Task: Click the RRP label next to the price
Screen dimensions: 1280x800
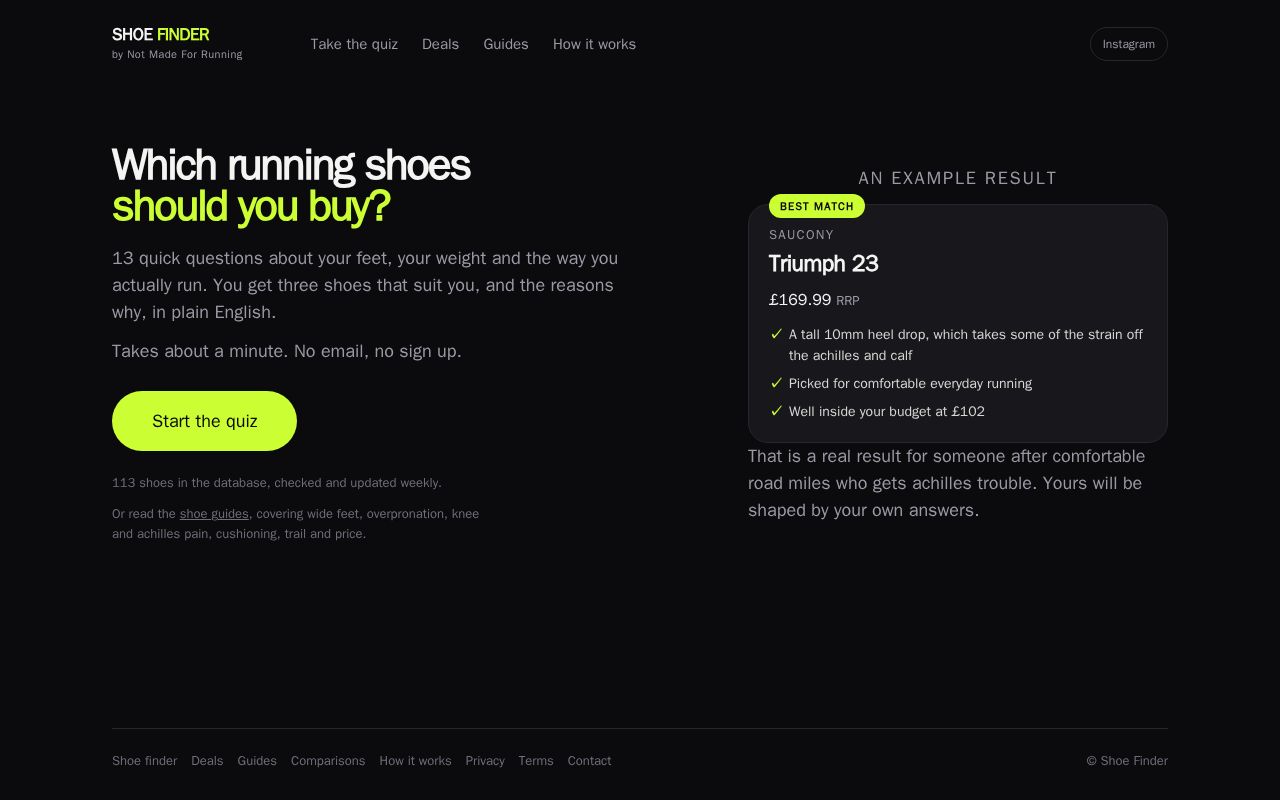Action: point(848,301)
